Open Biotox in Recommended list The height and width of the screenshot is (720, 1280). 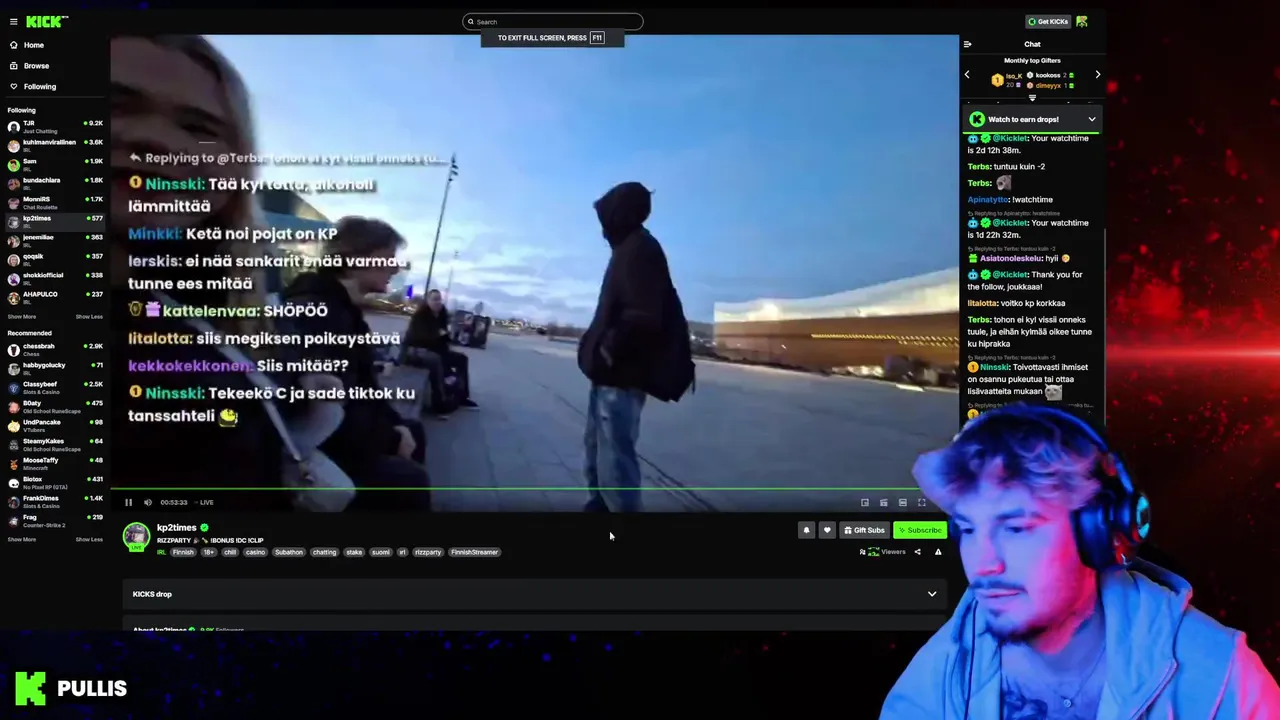click(x=55, y=483)
